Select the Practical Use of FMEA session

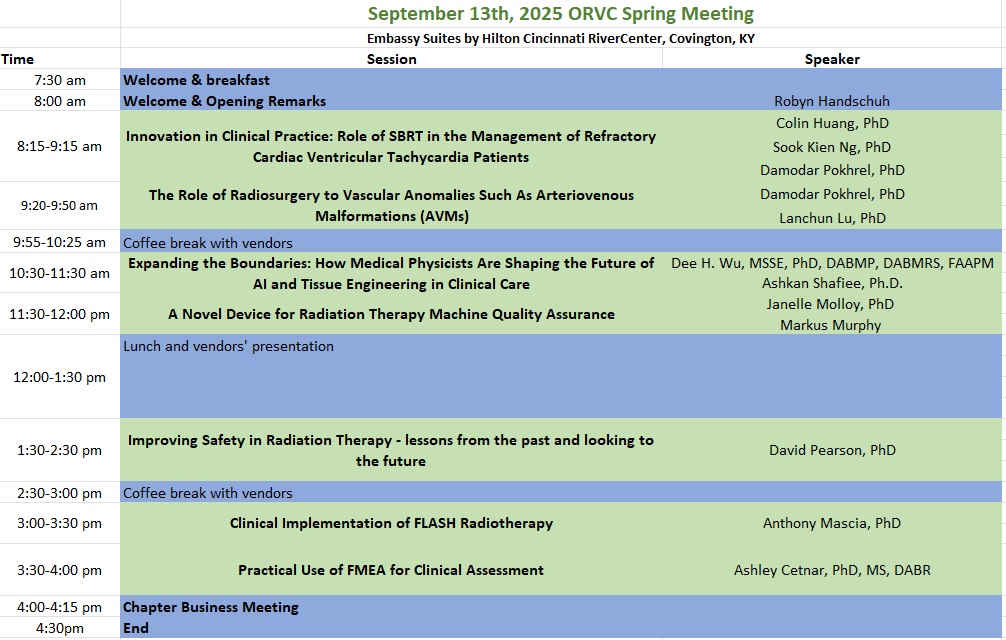(x=391, y=570)
